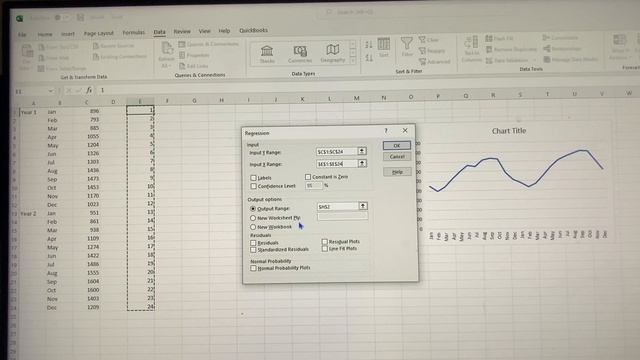Click the Help button in Regression dialog
Viewport: 640px width, 360px height.
(397, 172)
